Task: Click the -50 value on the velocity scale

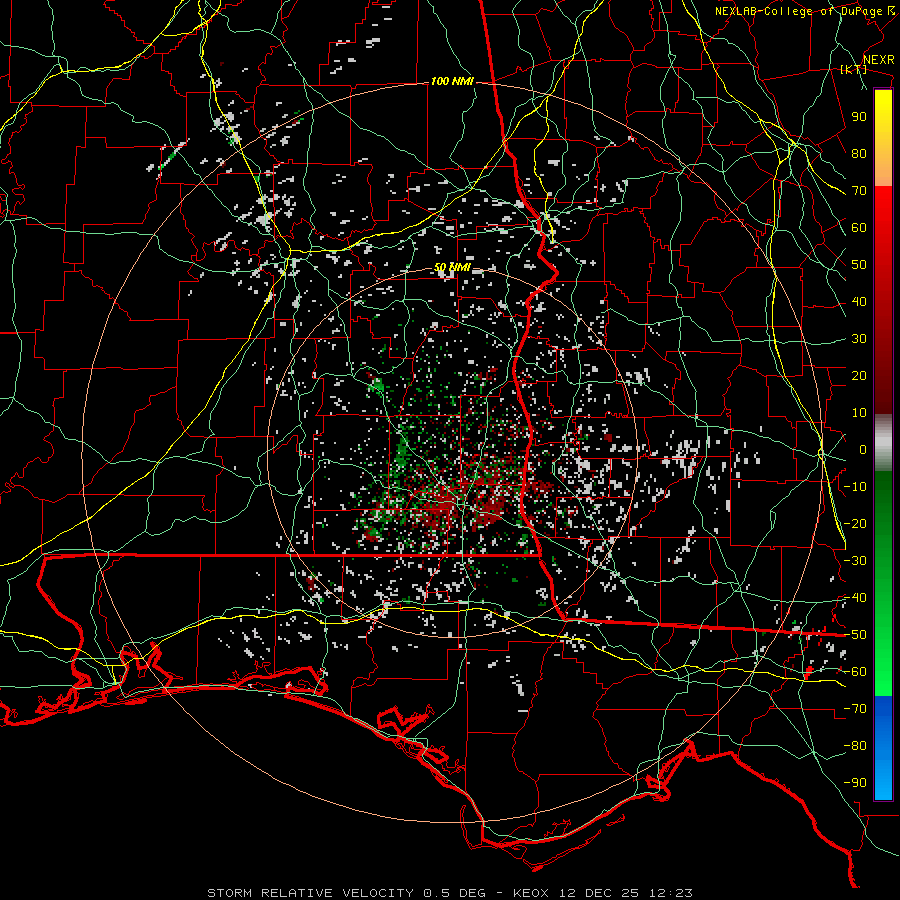Action: coord(855,635)
